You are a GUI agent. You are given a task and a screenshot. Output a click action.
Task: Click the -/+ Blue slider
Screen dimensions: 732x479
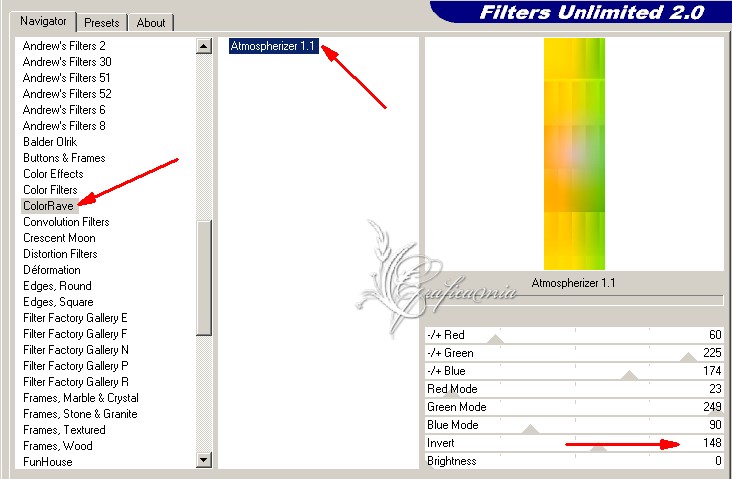[x=574, y=371]
